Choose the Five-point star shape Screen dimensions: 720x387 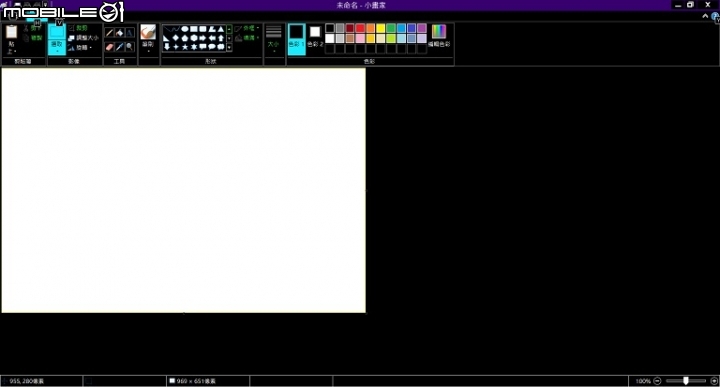[x=185, y=46]
